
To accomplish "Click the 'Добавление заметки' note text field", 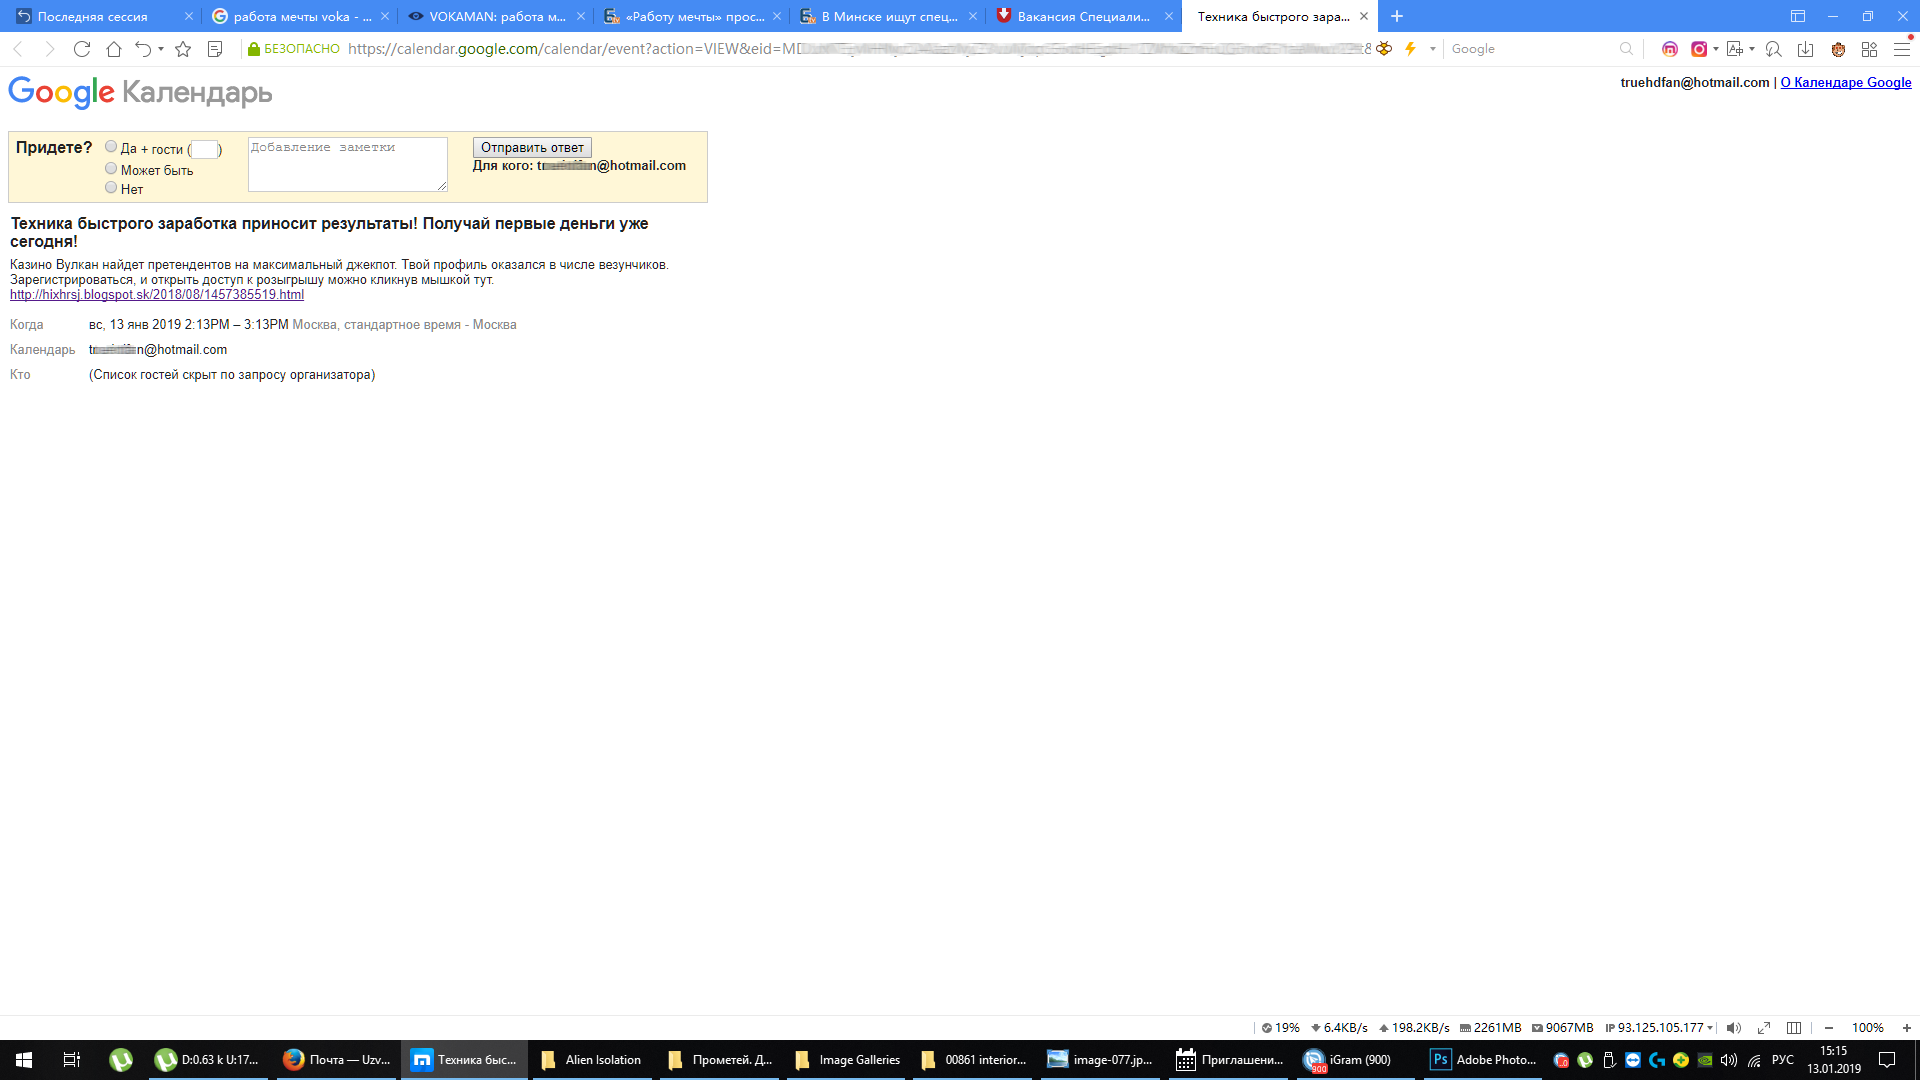I will (x=347, y=164).
